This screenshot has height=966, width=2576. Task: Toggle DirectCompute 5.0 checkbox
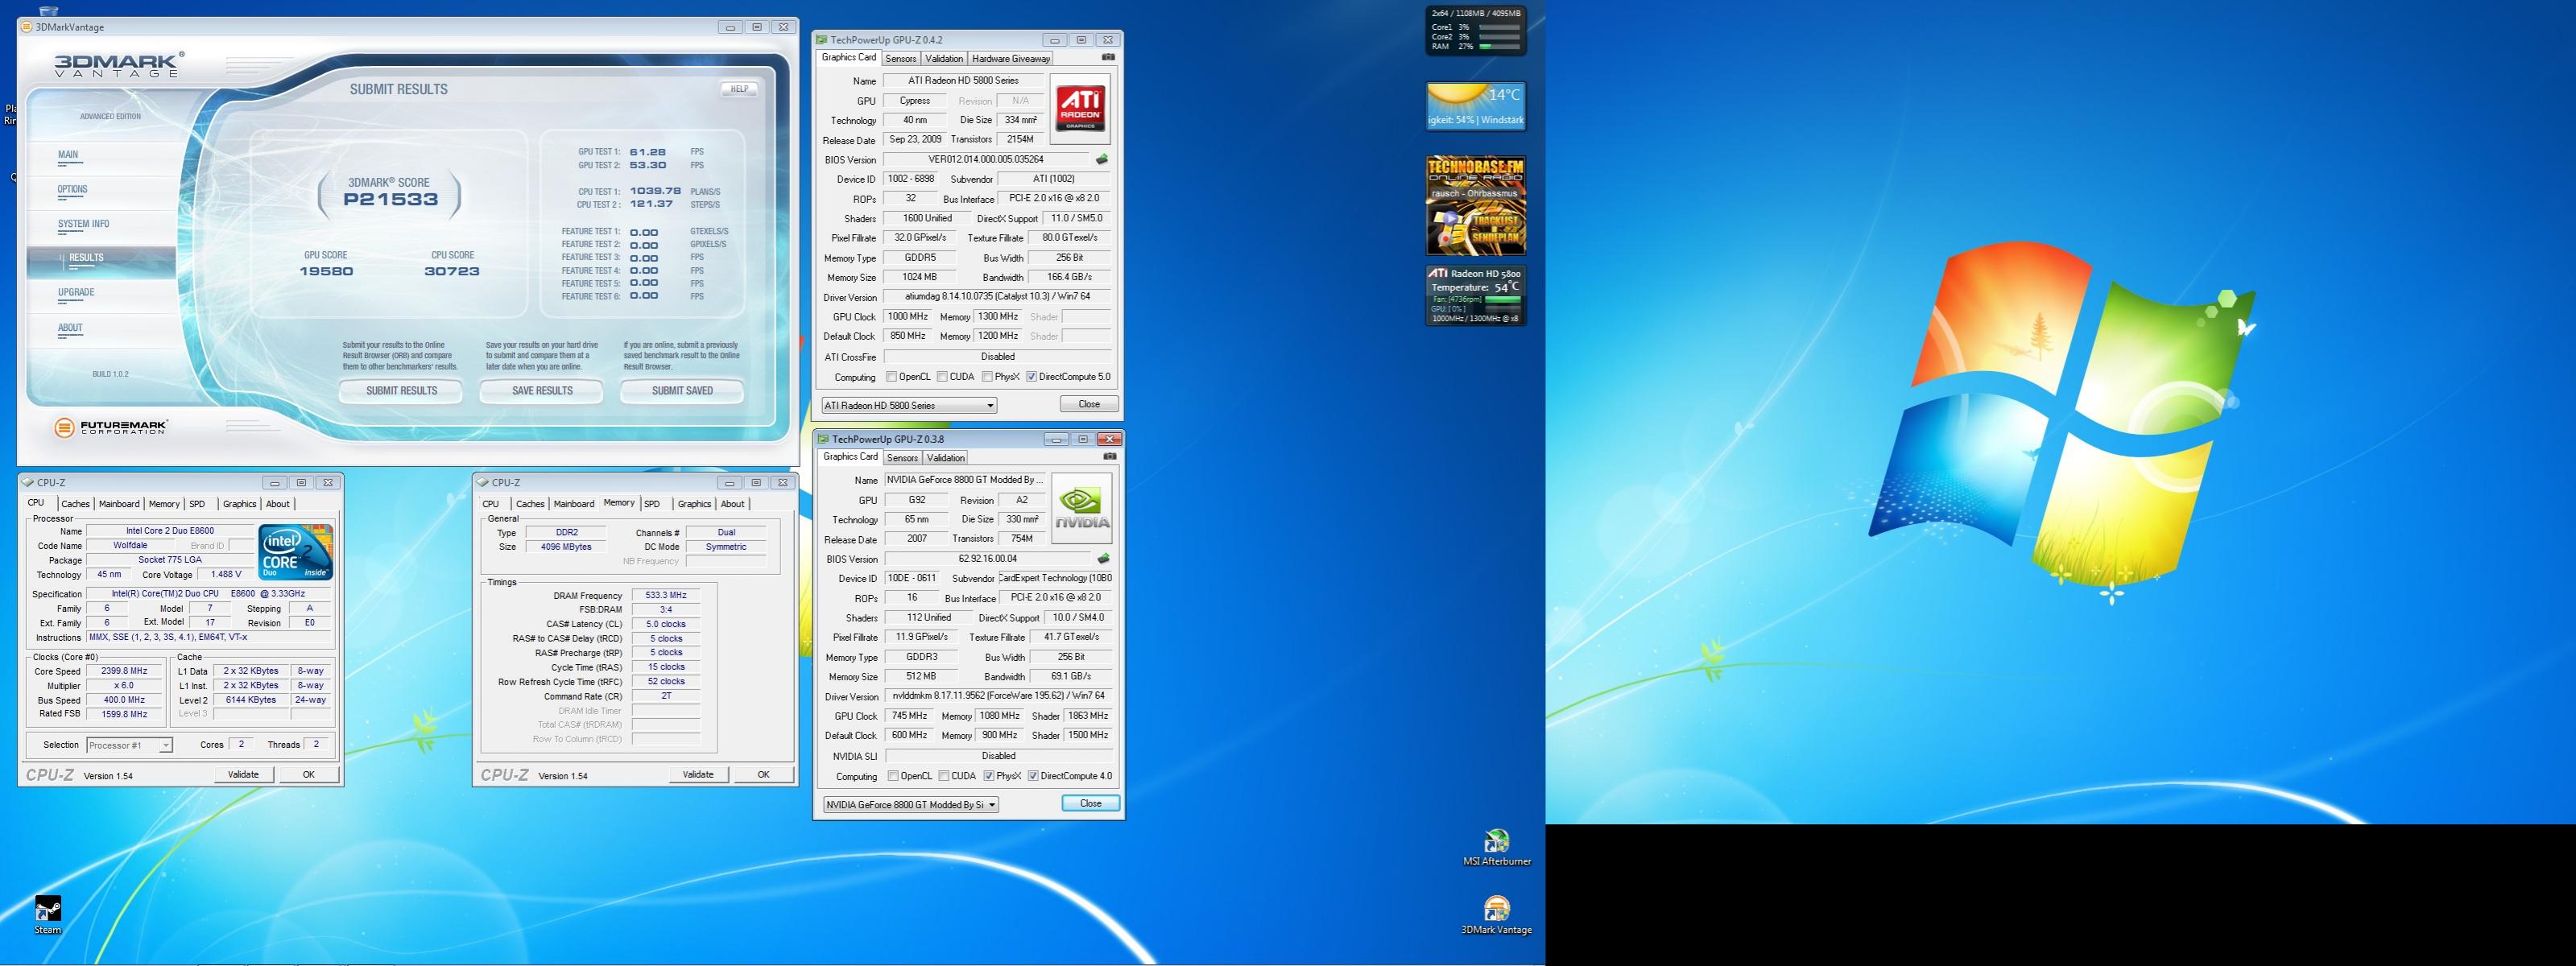coord(1031,377)
